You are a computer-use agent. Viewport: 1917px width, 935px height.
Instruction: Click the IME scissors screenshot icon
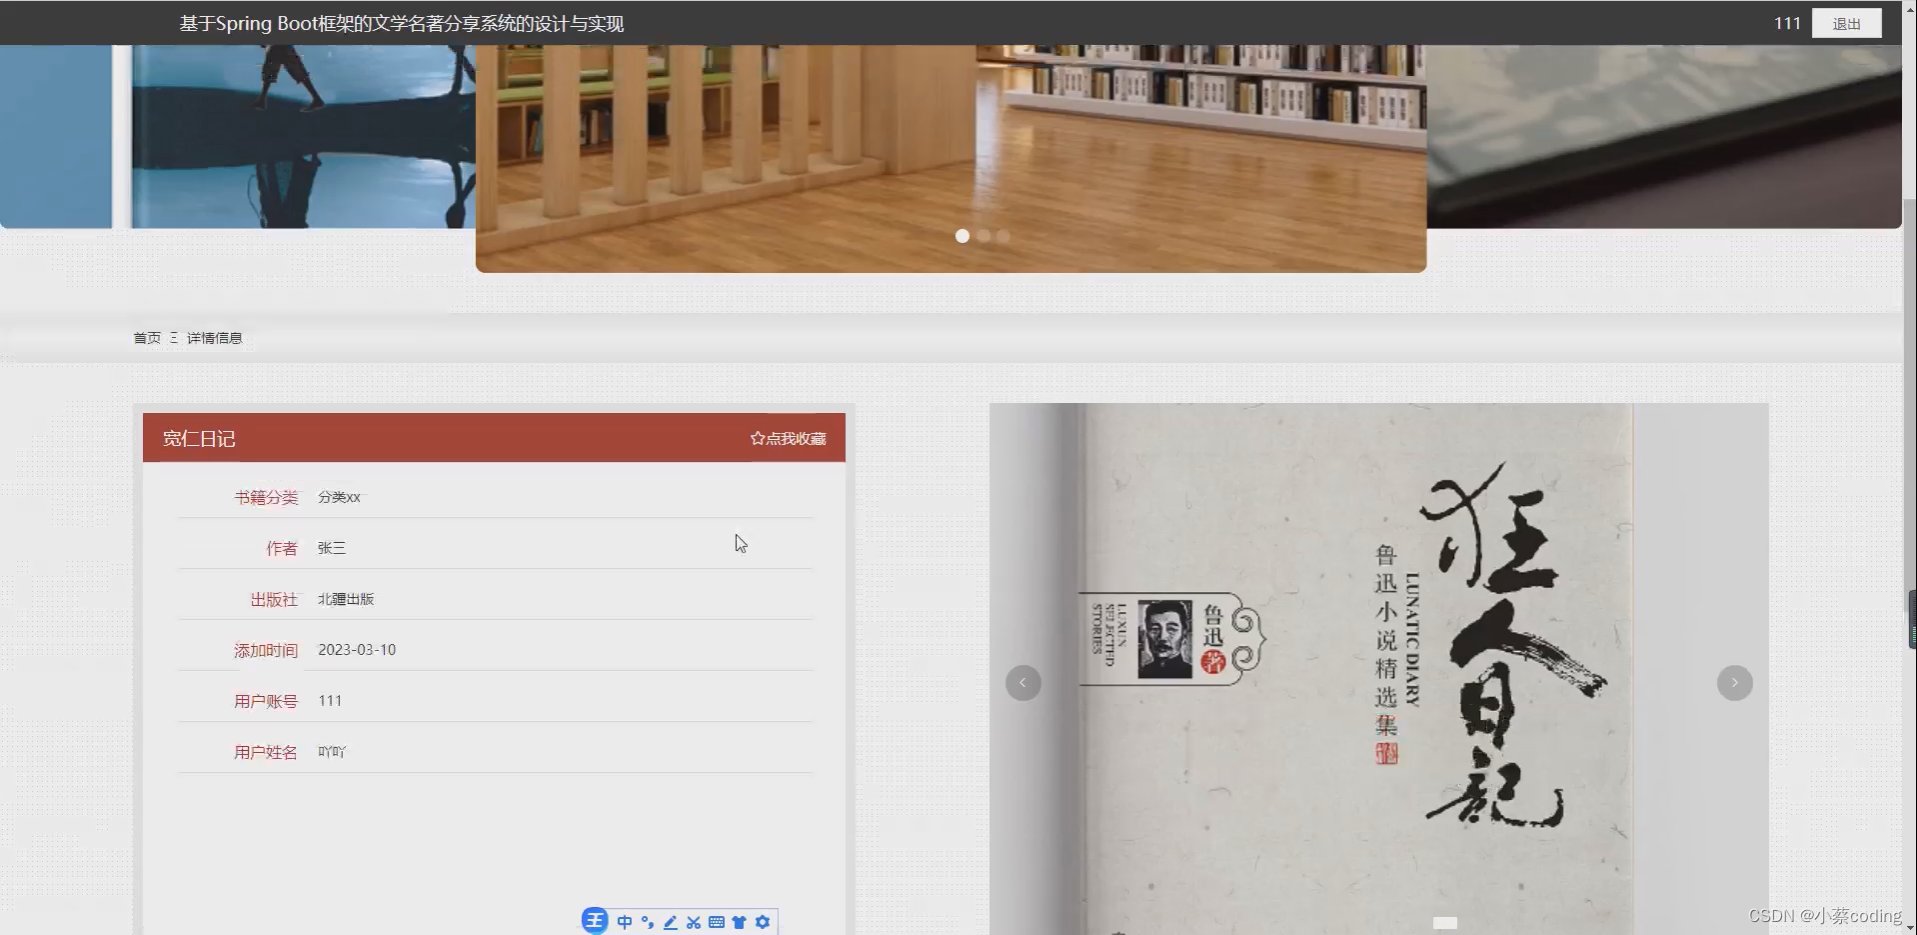694,922
